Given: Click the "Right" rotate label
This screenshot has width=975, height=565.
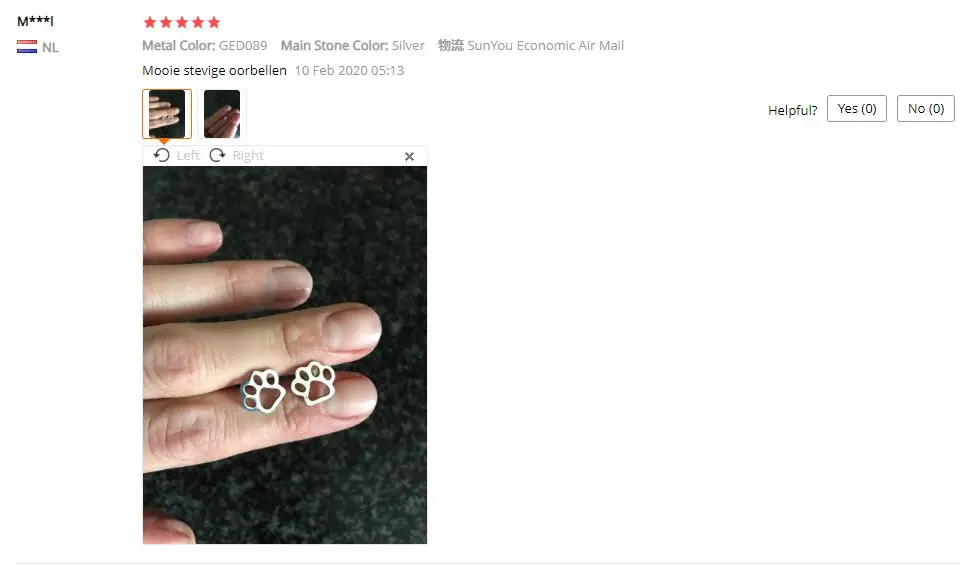Looking at the screenshot, I should 248,155.
